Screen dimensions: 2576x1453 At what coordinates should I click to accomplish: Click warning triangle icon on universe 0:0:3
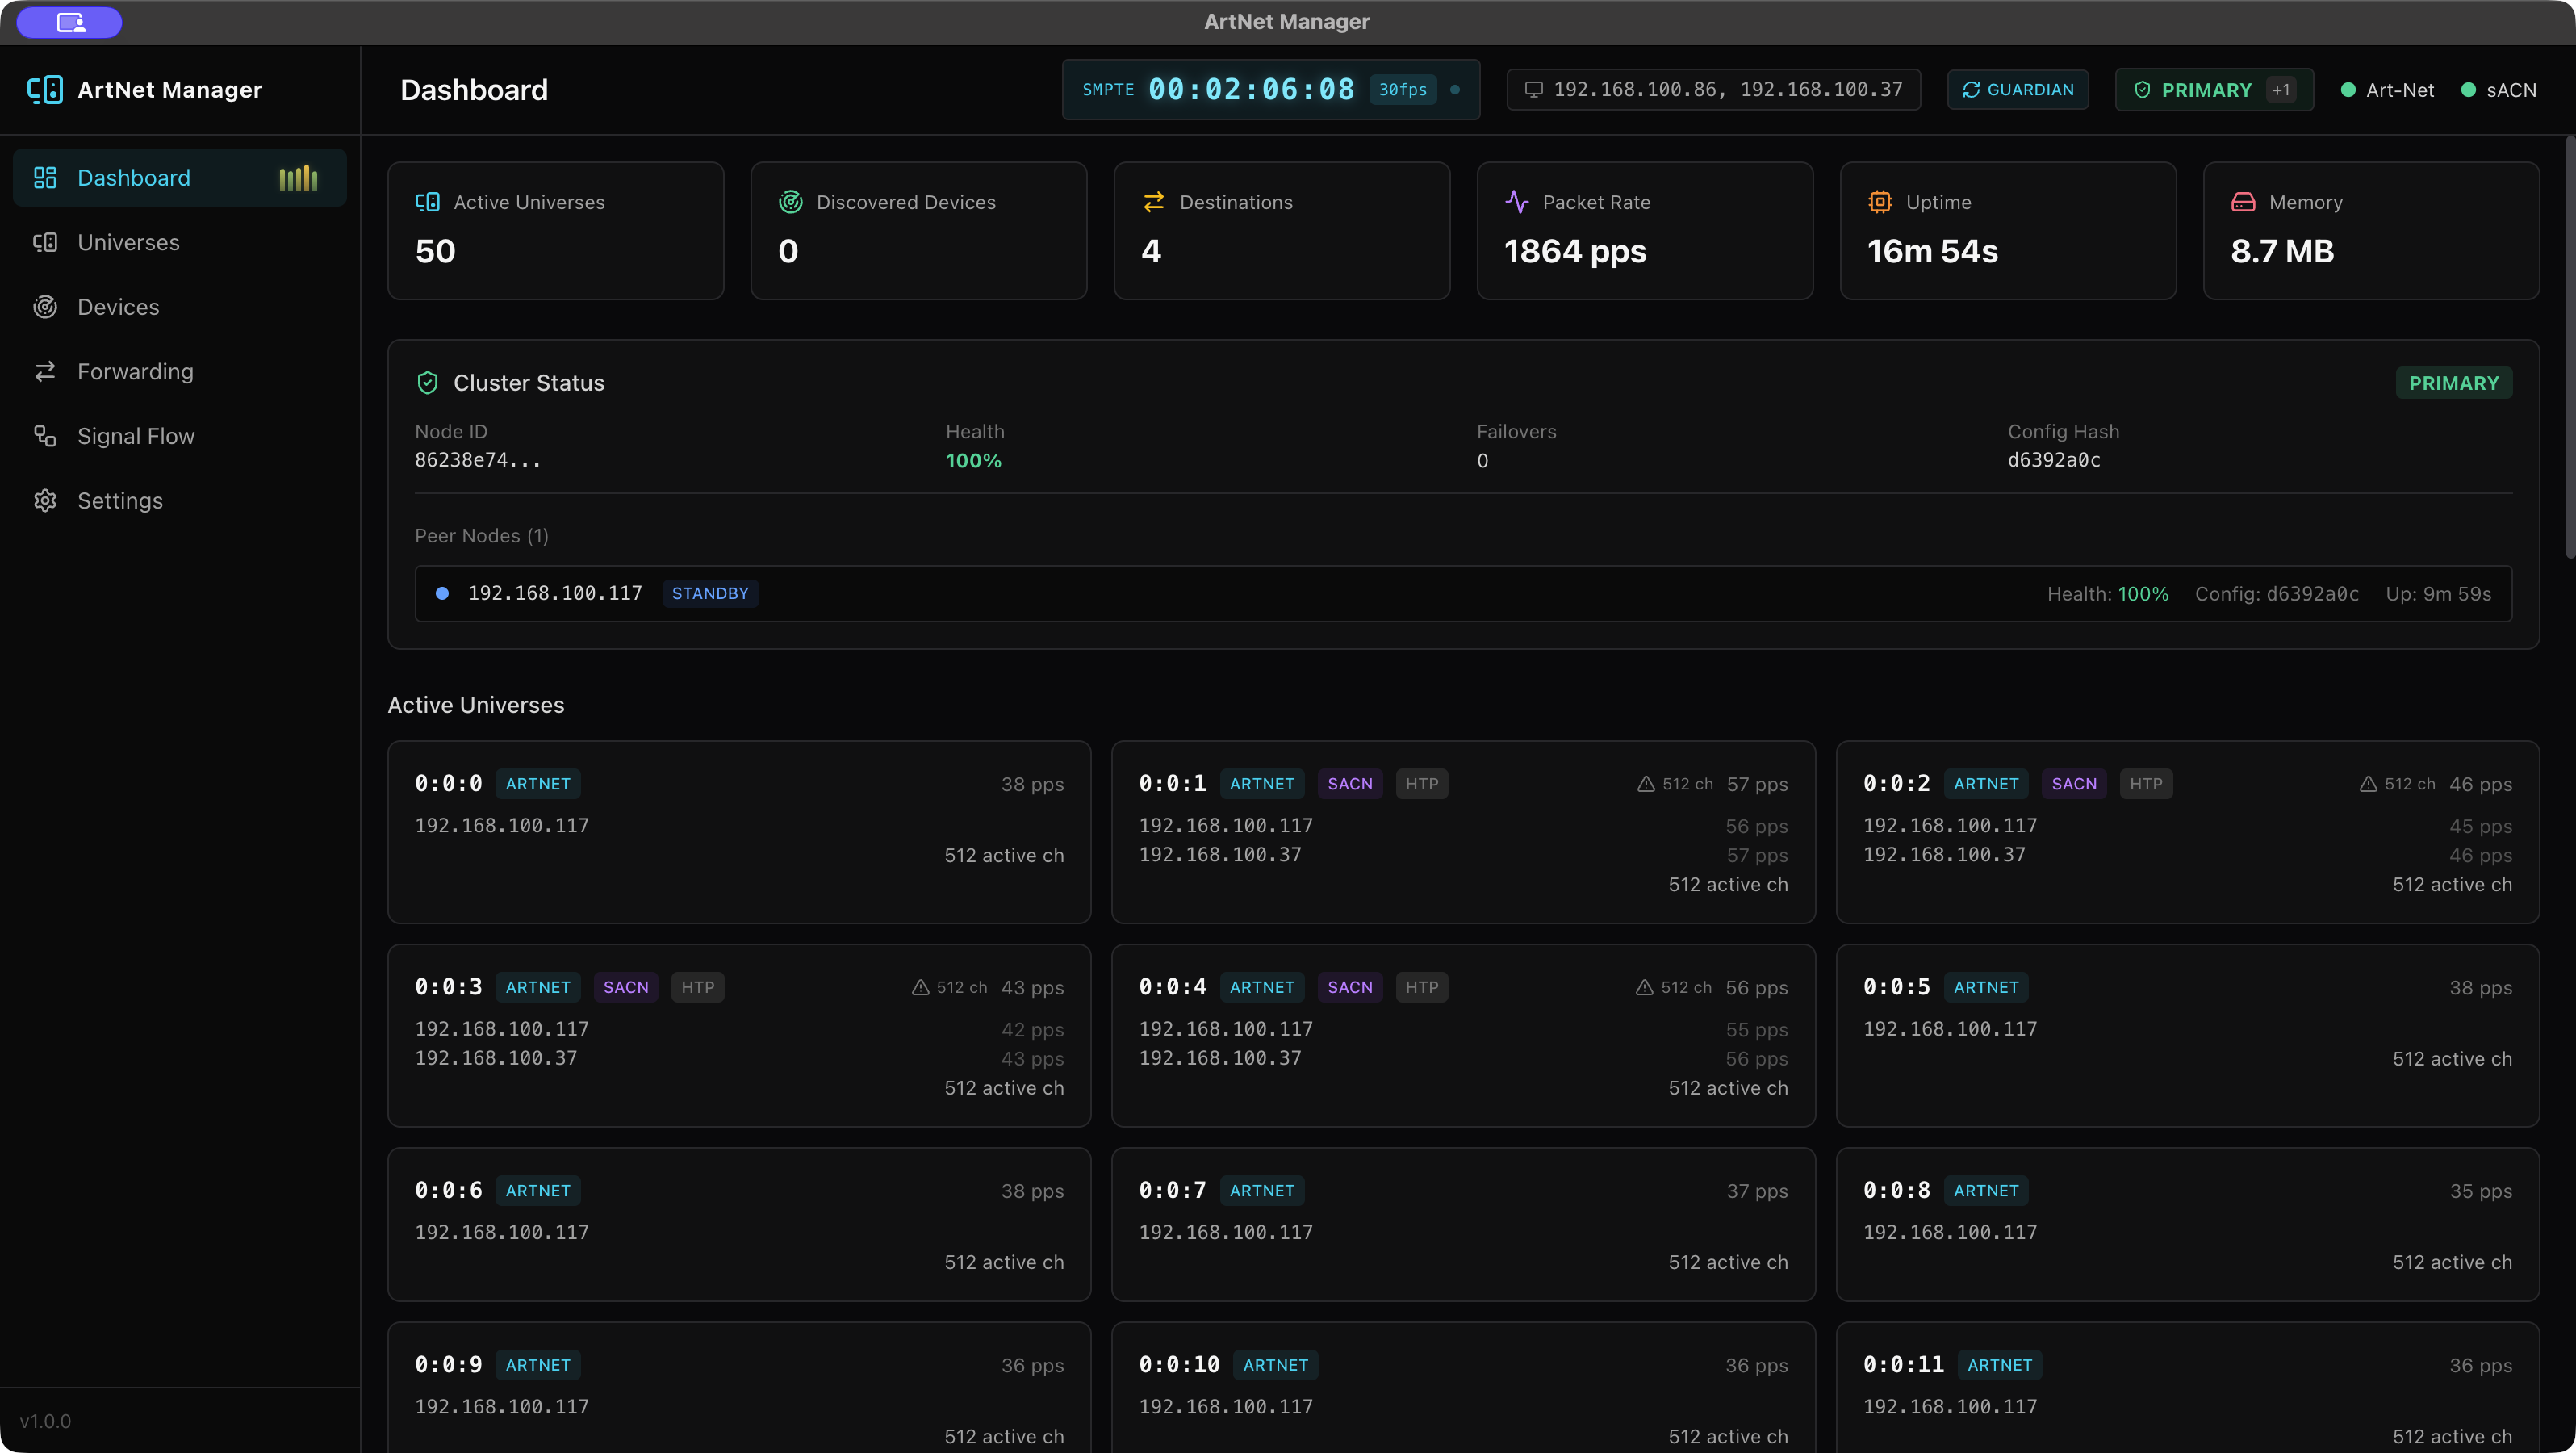pos(920,988)
